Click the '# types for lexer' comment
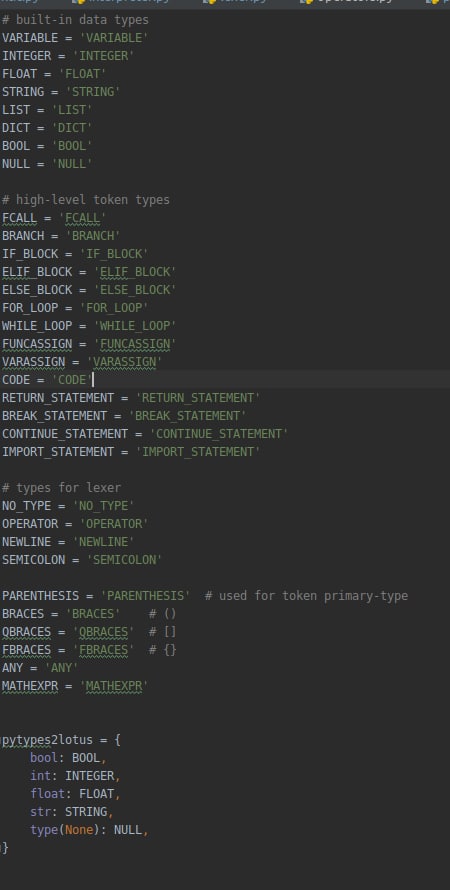Viewport: 450px width, 890px height. tap(61, 488)
